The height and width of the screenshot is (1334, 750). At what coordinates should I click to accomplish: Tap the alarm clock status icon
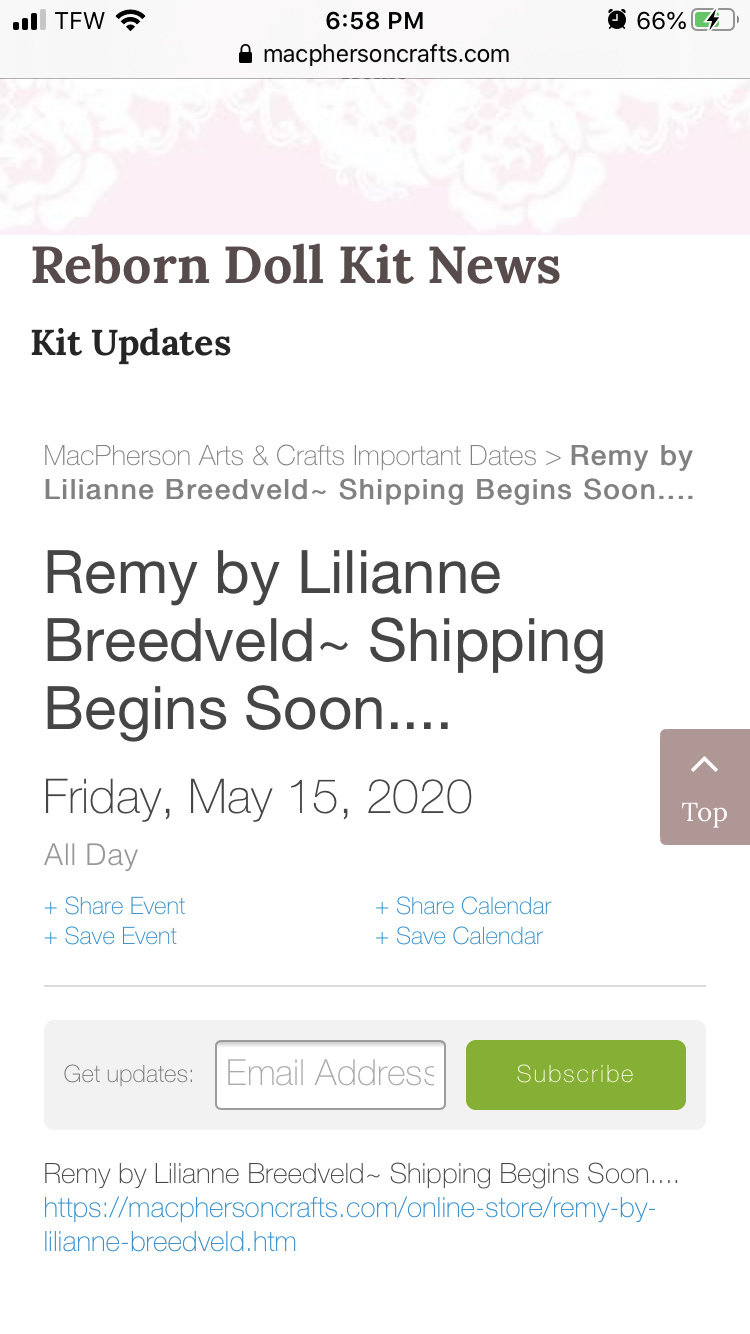point(617,20)
